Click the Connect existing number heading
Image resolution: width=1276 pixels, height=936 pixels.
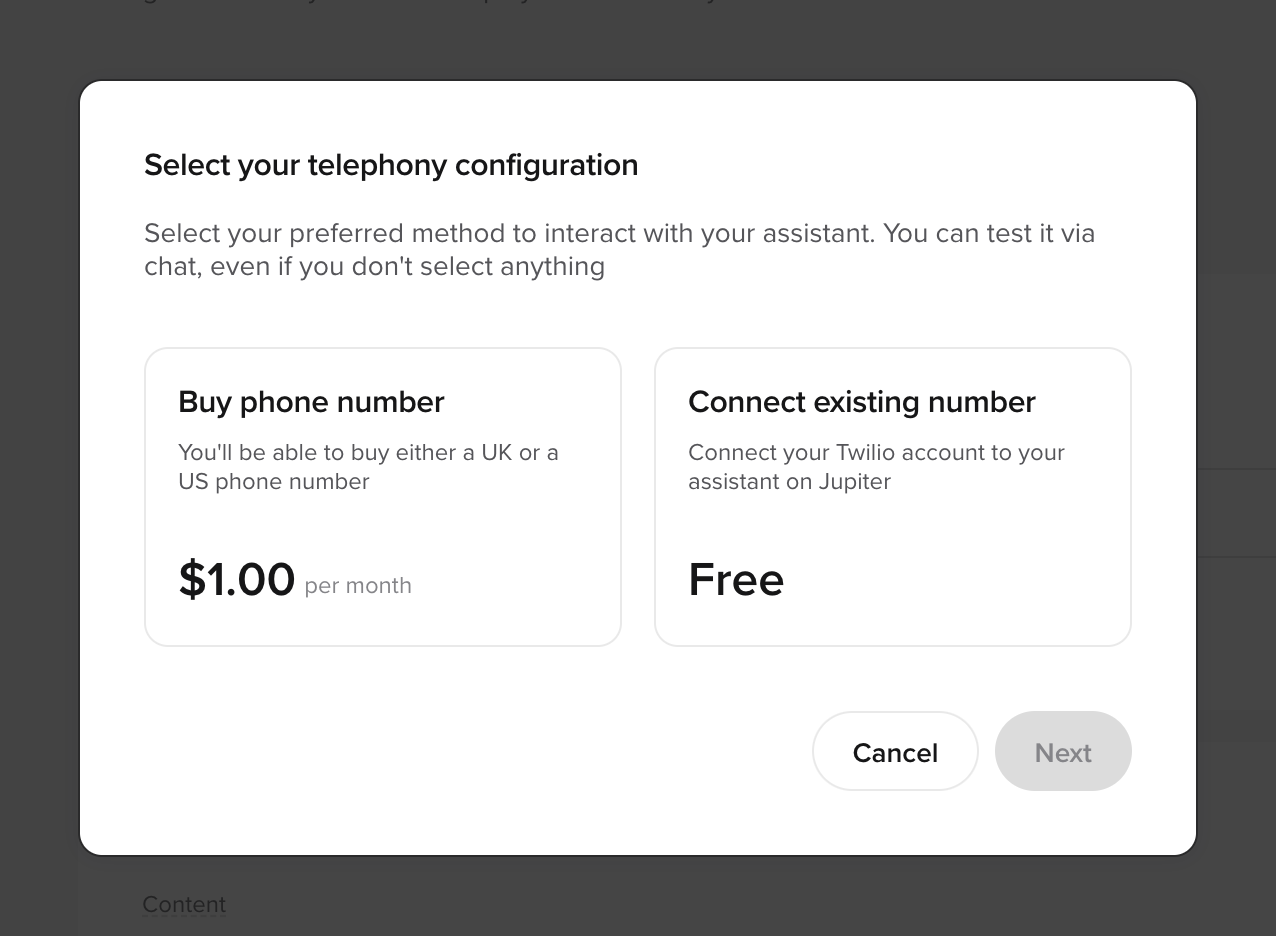coord(861,401)
